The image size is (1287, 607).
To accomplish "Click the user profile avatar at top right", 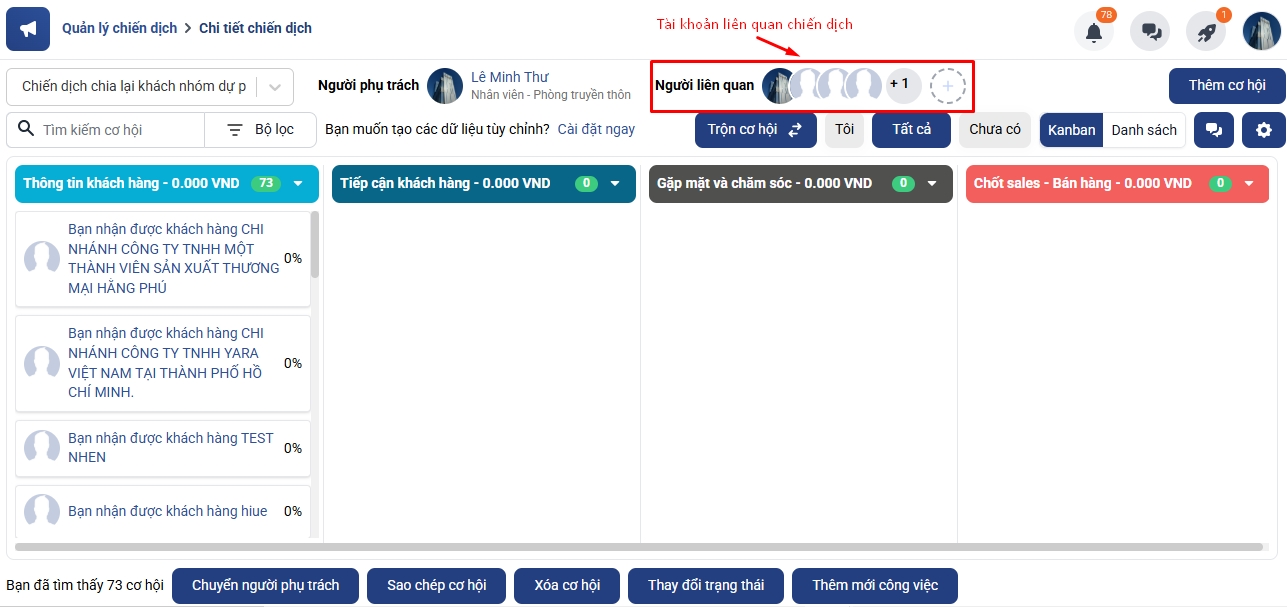I will (x=1262, y=31).
